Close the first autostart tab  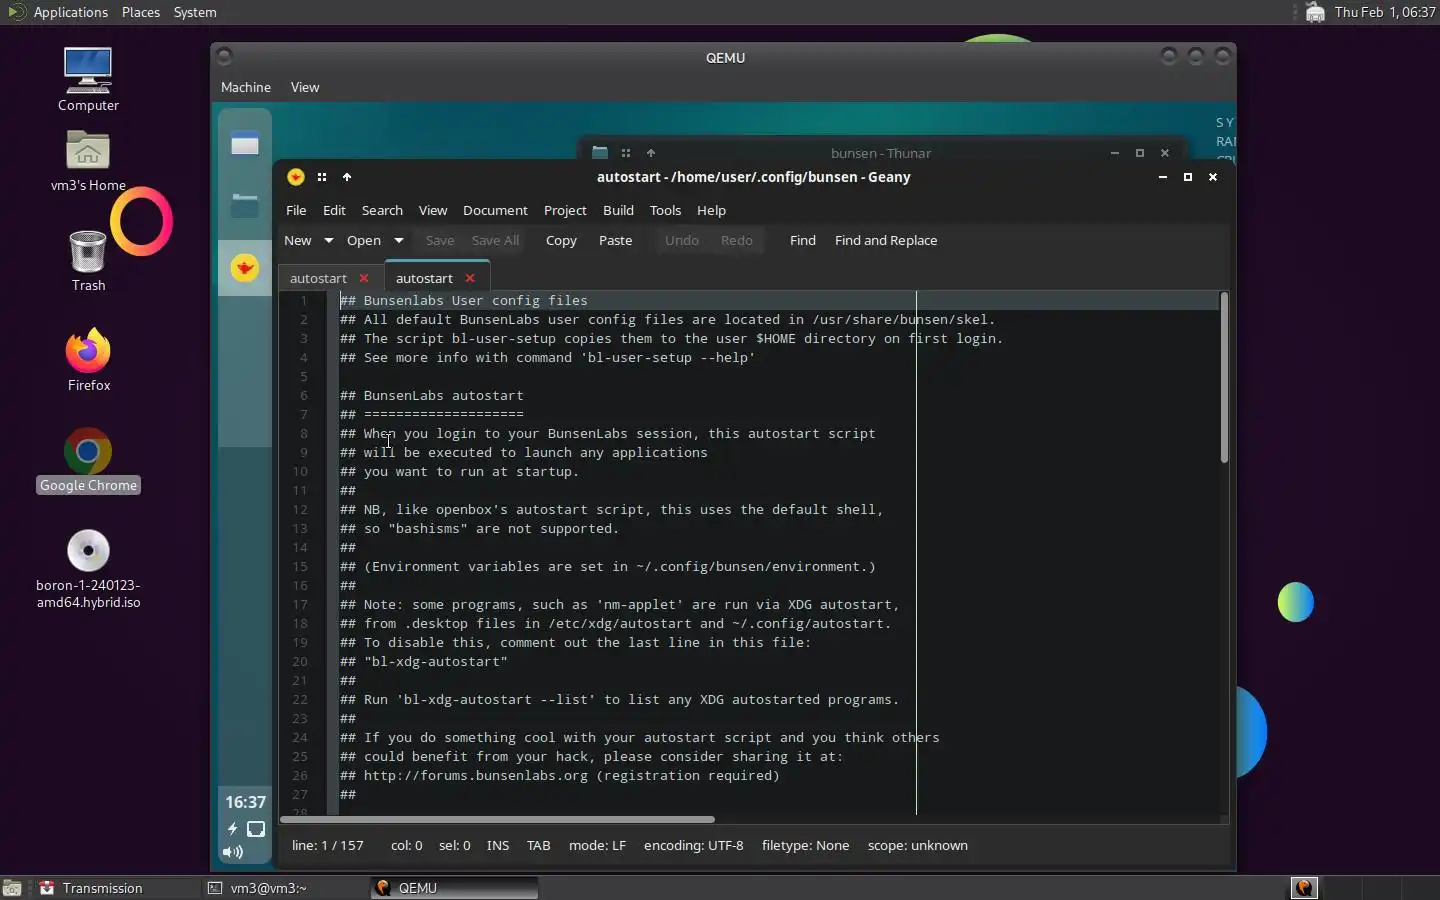point(364,278)
